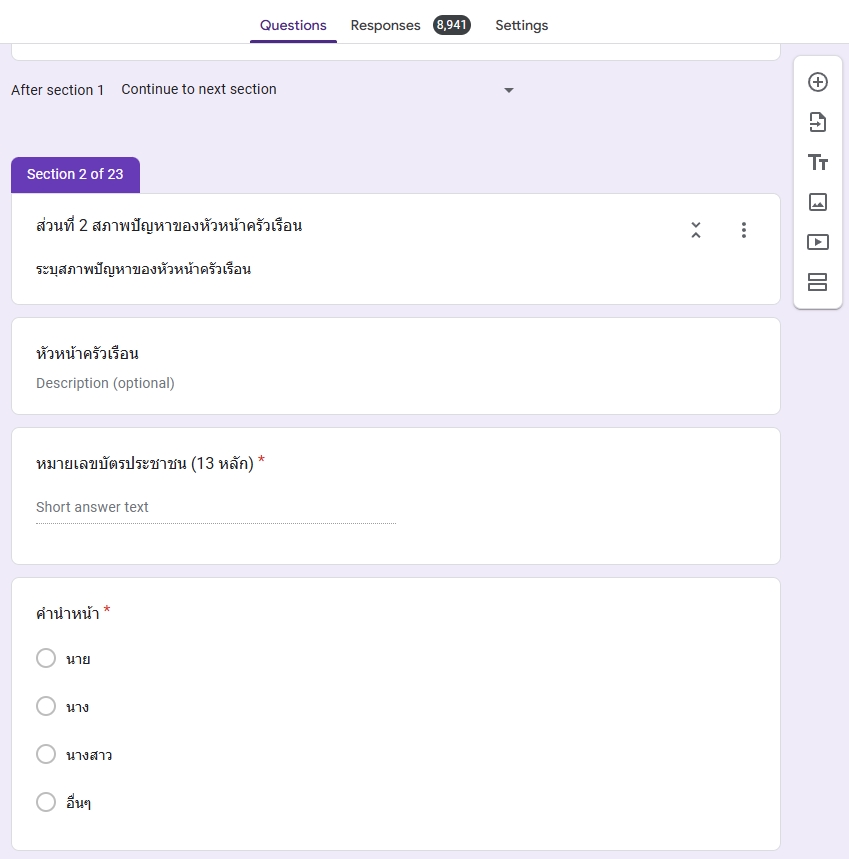
Task: Click the Add image icon
Action: click(817, 202)
